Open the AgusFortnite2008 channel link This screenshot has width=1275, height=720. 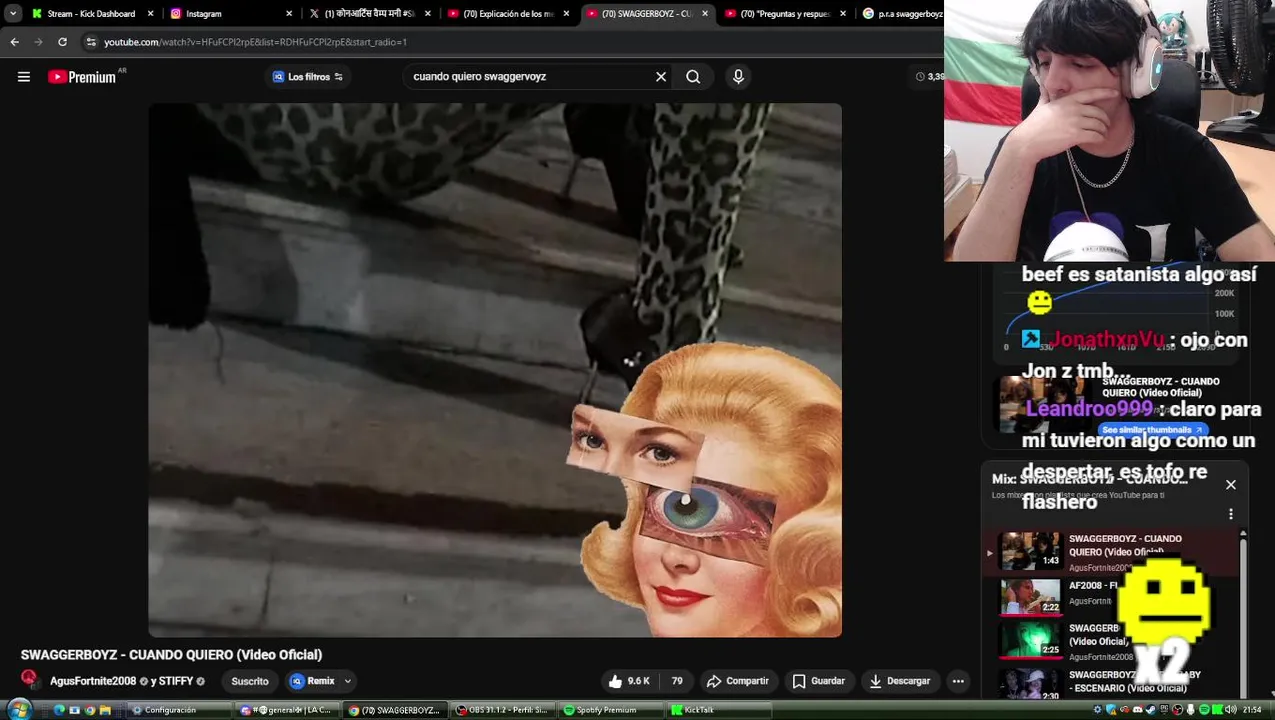click(x=93, y=681)
